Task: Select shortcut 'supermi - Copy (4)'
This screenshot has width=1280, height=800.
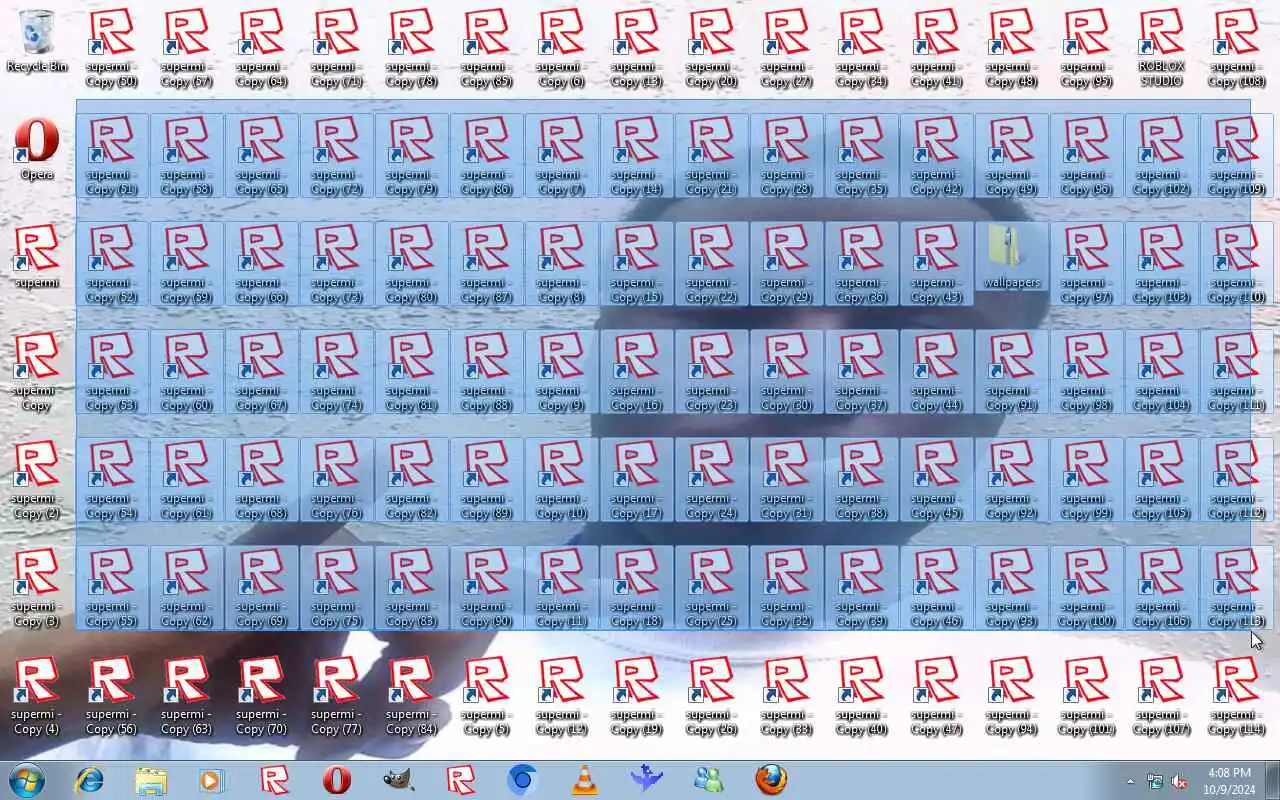Action: pos(37,696)
